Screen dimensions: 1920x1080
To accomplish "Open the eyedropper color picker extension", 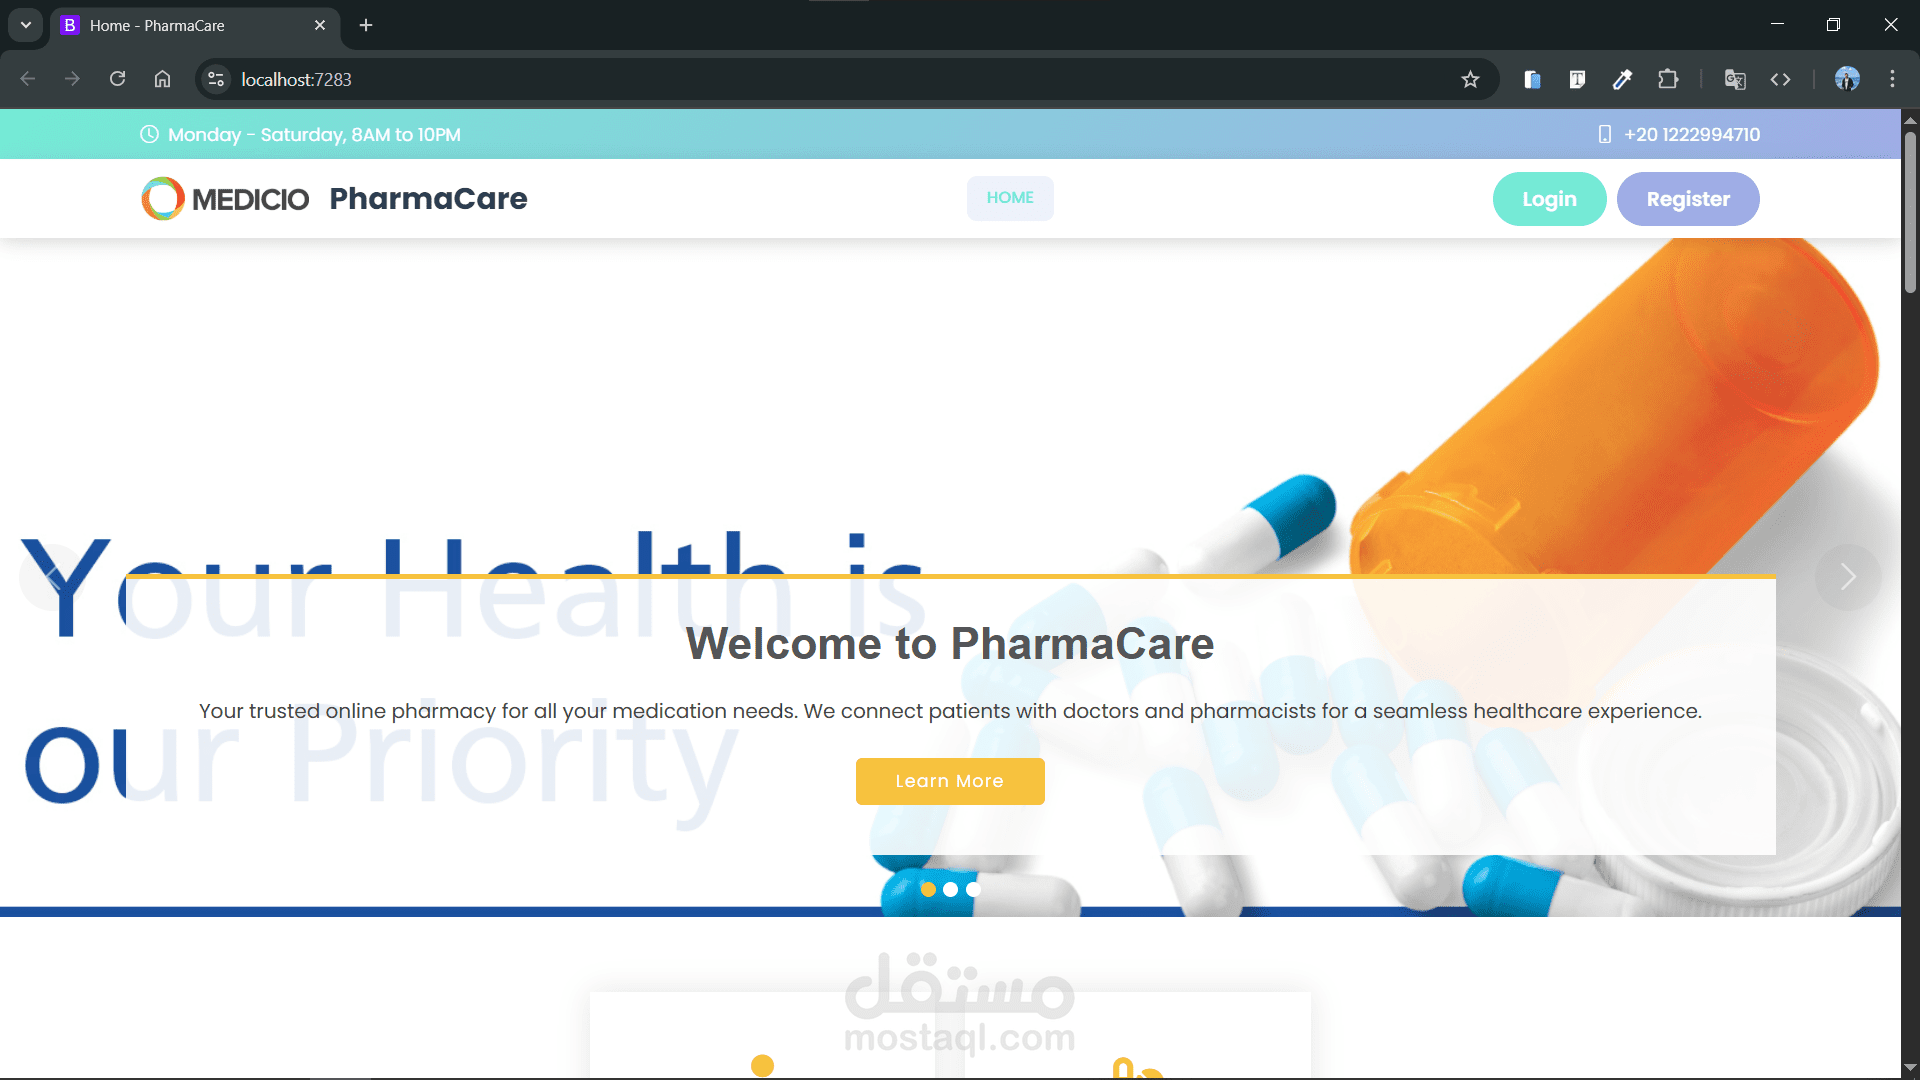I will point(1622,79).
